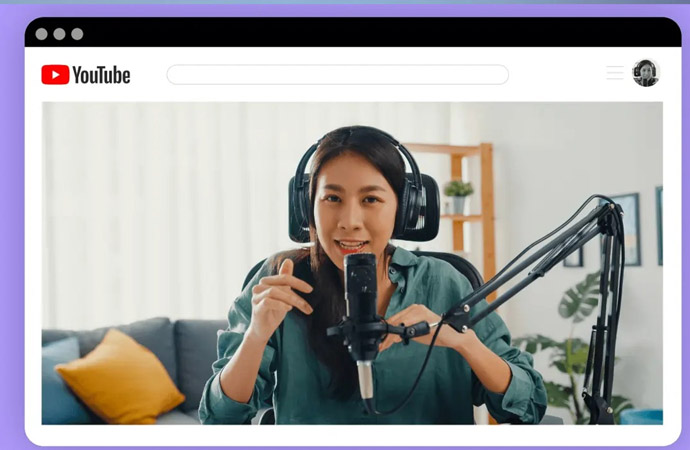Screen dimensions: 690x450
Task: Click inside the YouTube search bar
Action: click(x=337, y=75)
